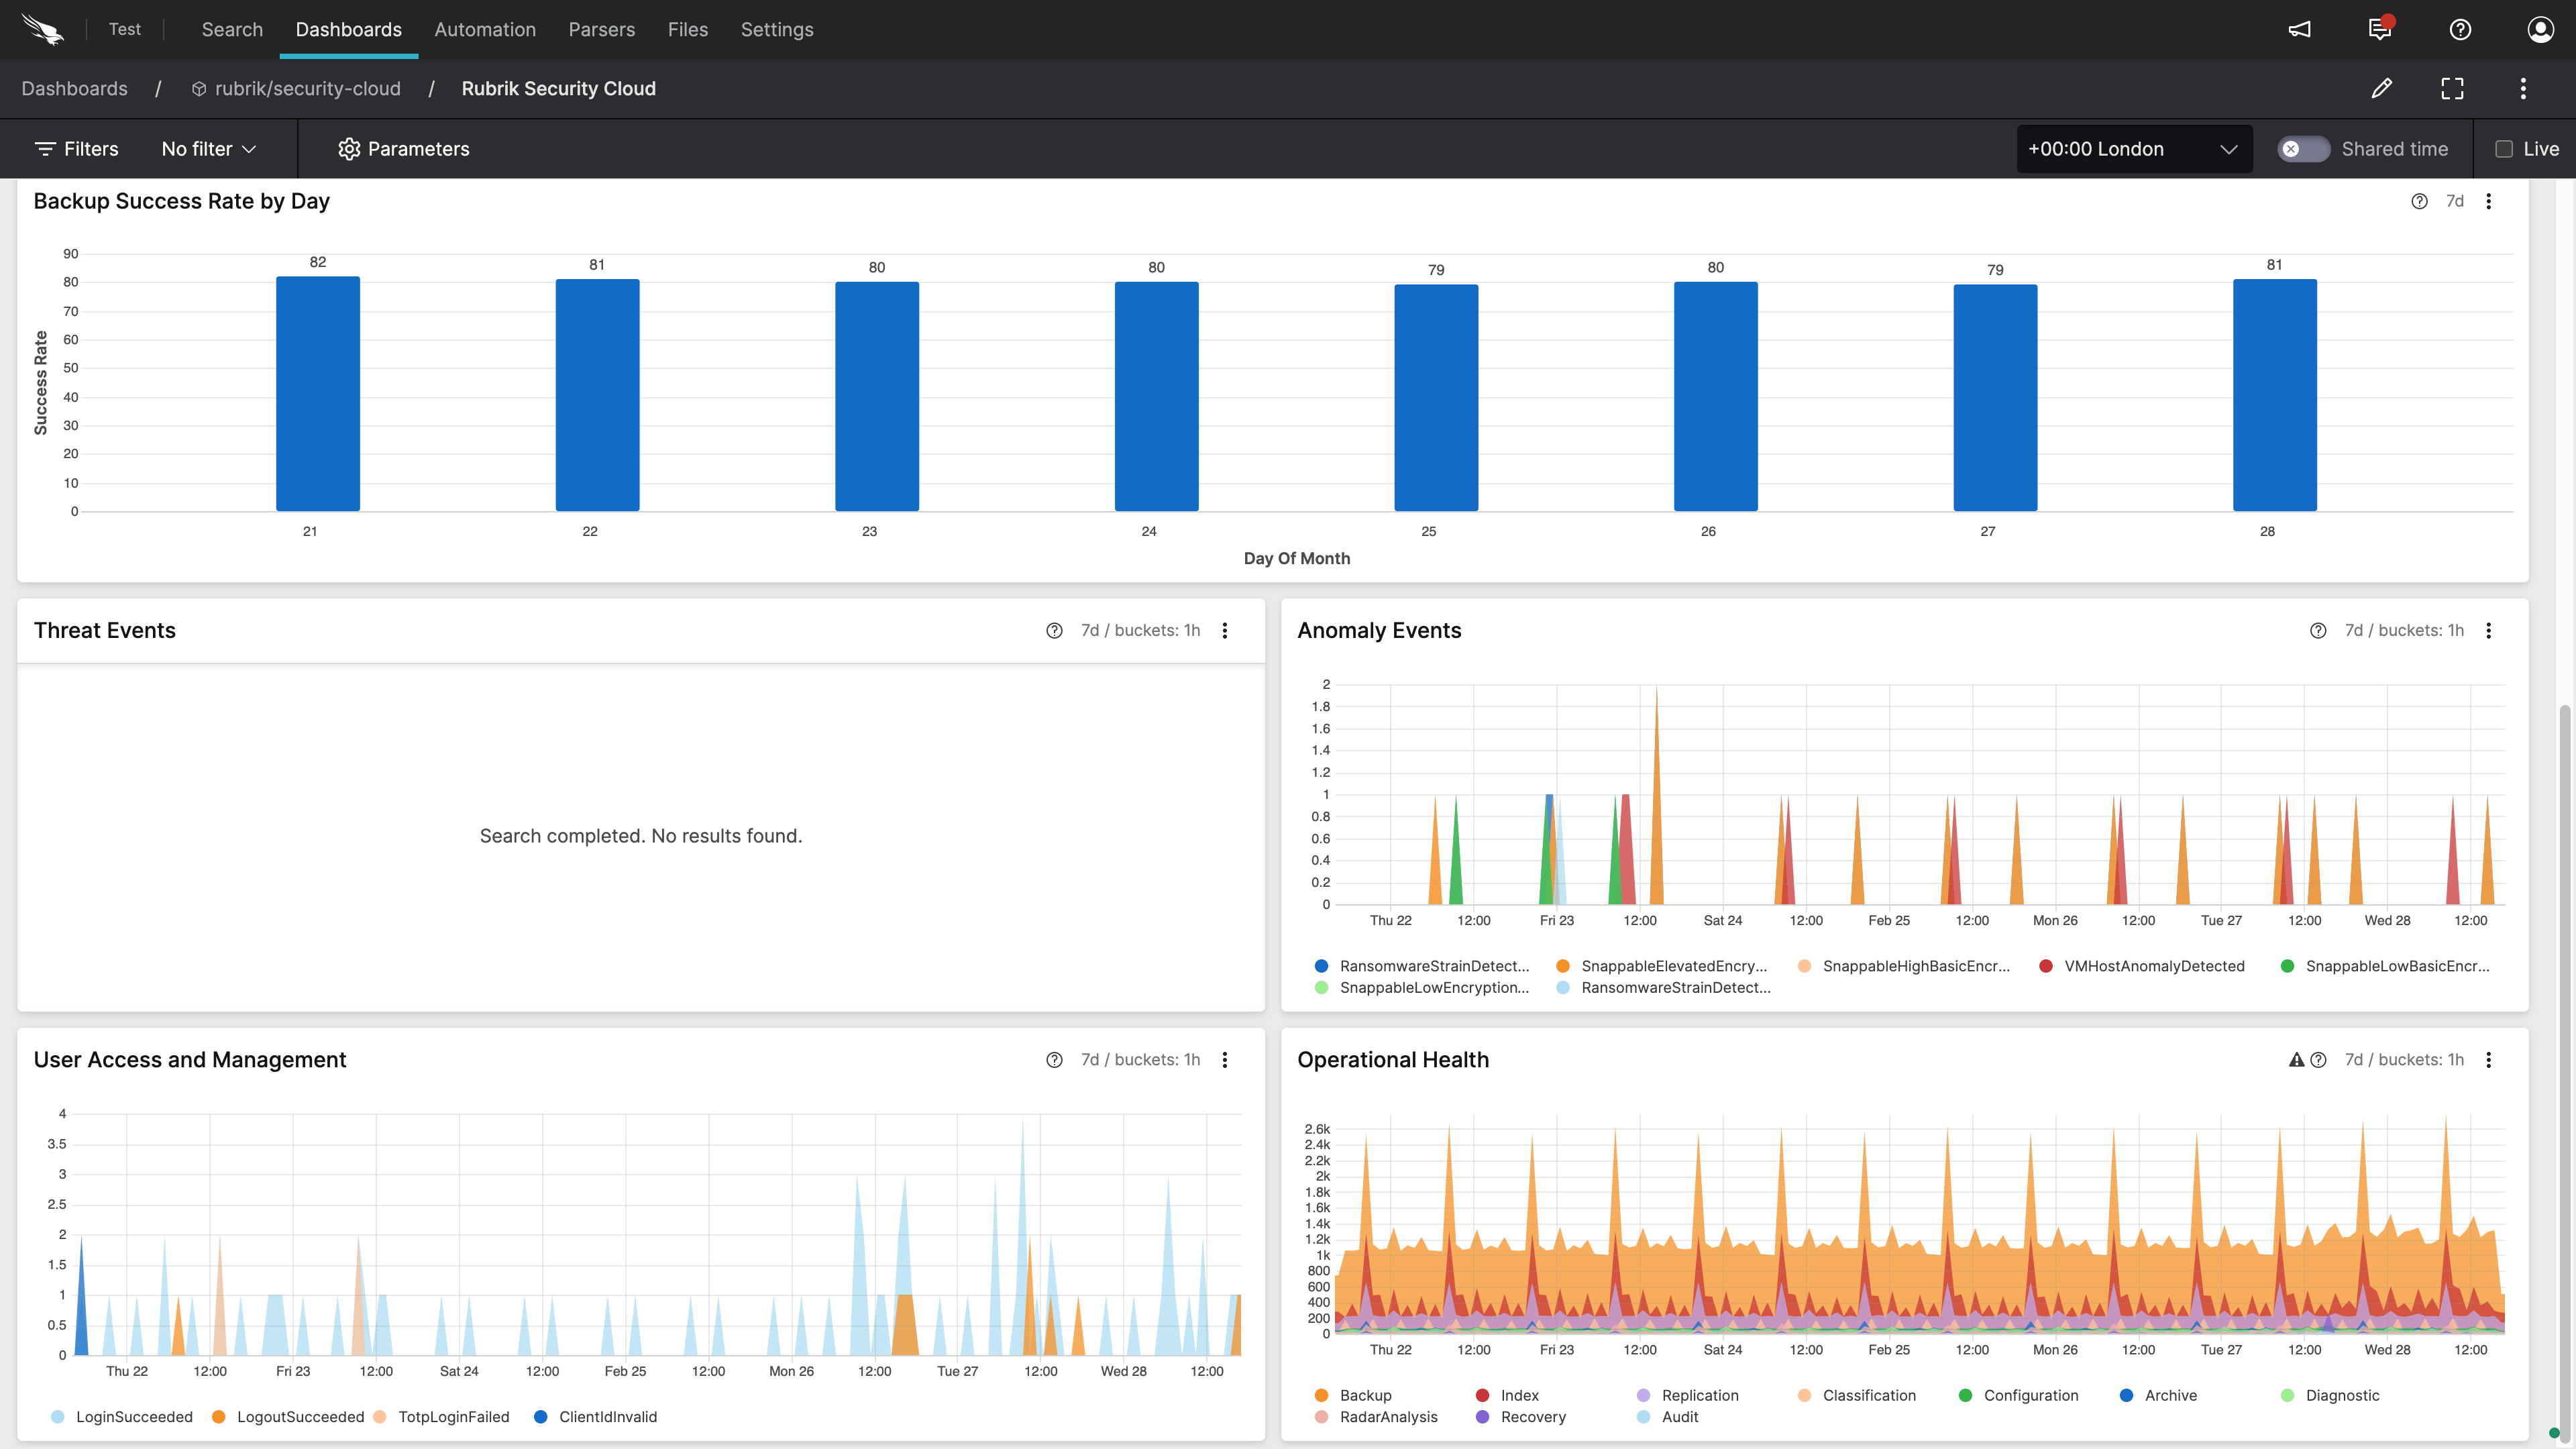Switch to the Automation tab

click(x=485, y=29)
